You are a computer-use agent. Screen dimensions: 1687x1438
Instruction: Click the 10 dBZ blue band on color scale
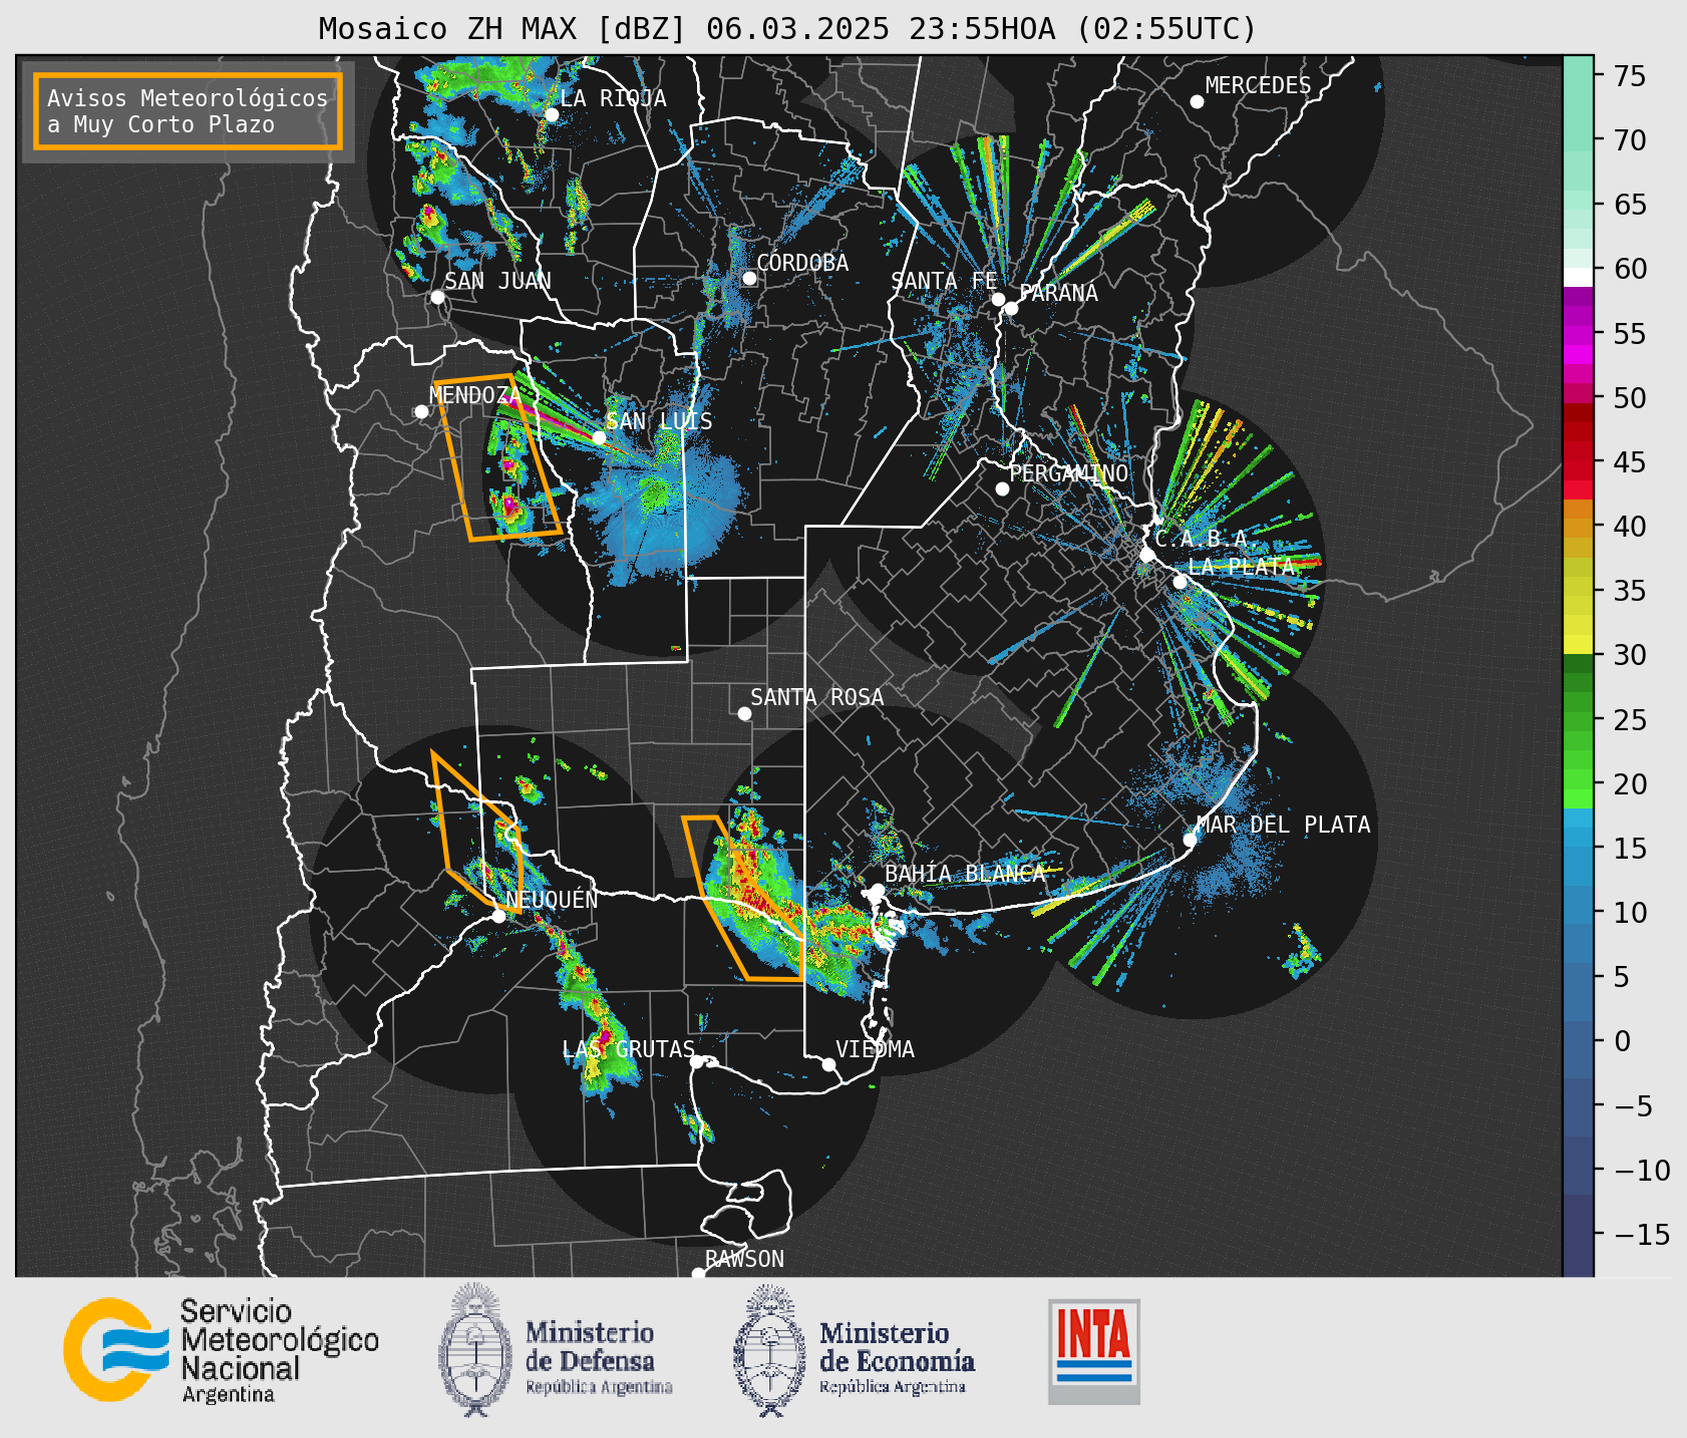click(1577, 912)
